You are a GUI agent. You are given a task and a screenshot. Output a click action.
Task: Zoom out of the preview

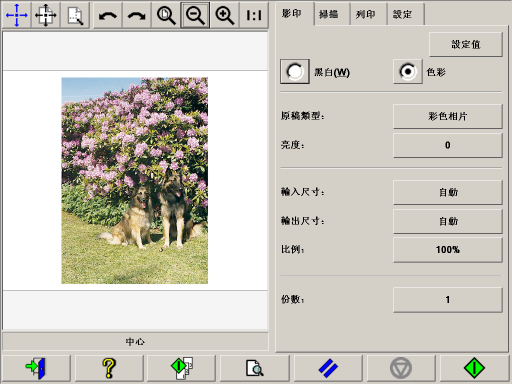tap(195, 15)
